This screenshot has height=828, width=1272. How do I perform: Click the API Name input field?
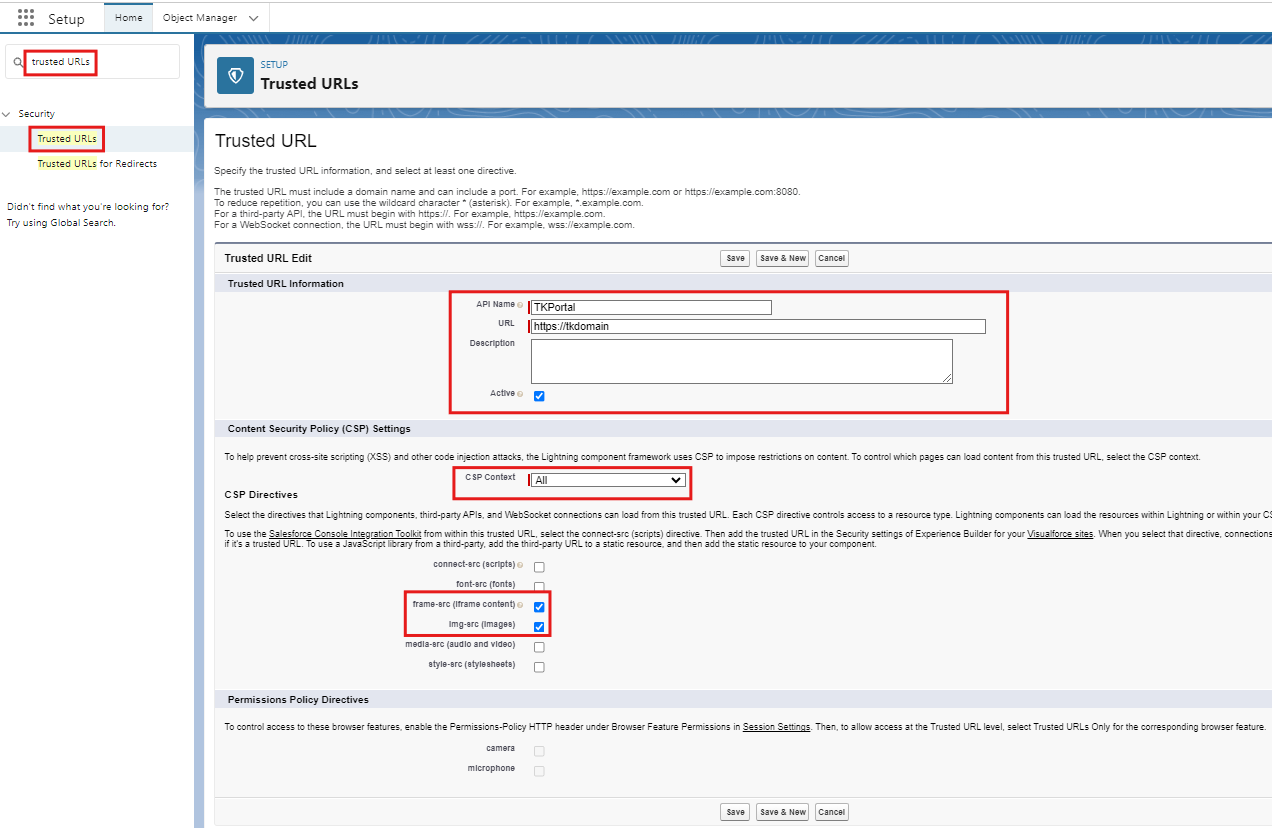(651, 307)
